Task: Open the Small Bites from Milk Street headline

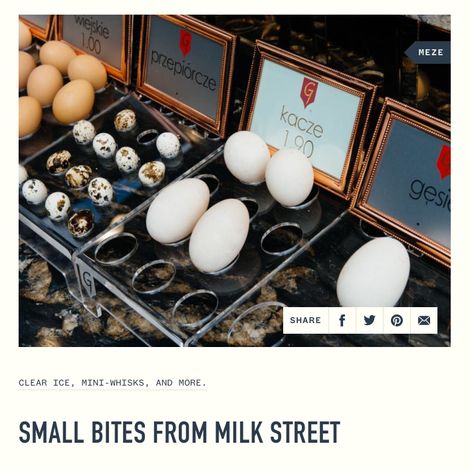Action: [x=179, y=432]
